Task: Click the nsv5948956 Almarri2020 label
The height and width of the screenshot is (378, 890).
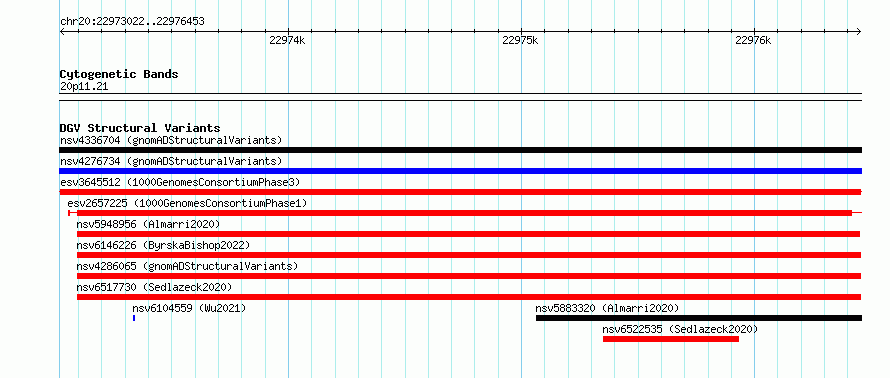Action: tap(148, 224)
